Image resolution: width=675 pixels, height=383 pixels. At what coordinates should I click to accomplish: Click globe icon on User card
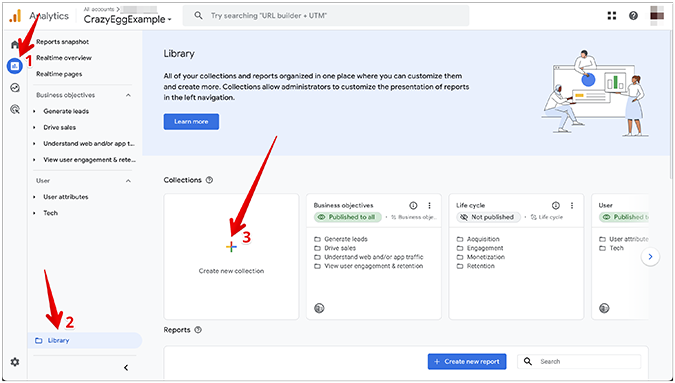point(604,308)
